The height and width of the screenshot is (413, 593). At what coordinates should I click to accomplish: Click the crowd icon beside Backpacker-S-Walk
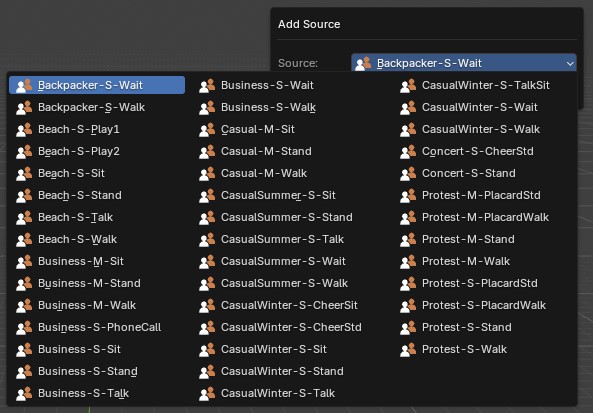click(x=24, y=107)
